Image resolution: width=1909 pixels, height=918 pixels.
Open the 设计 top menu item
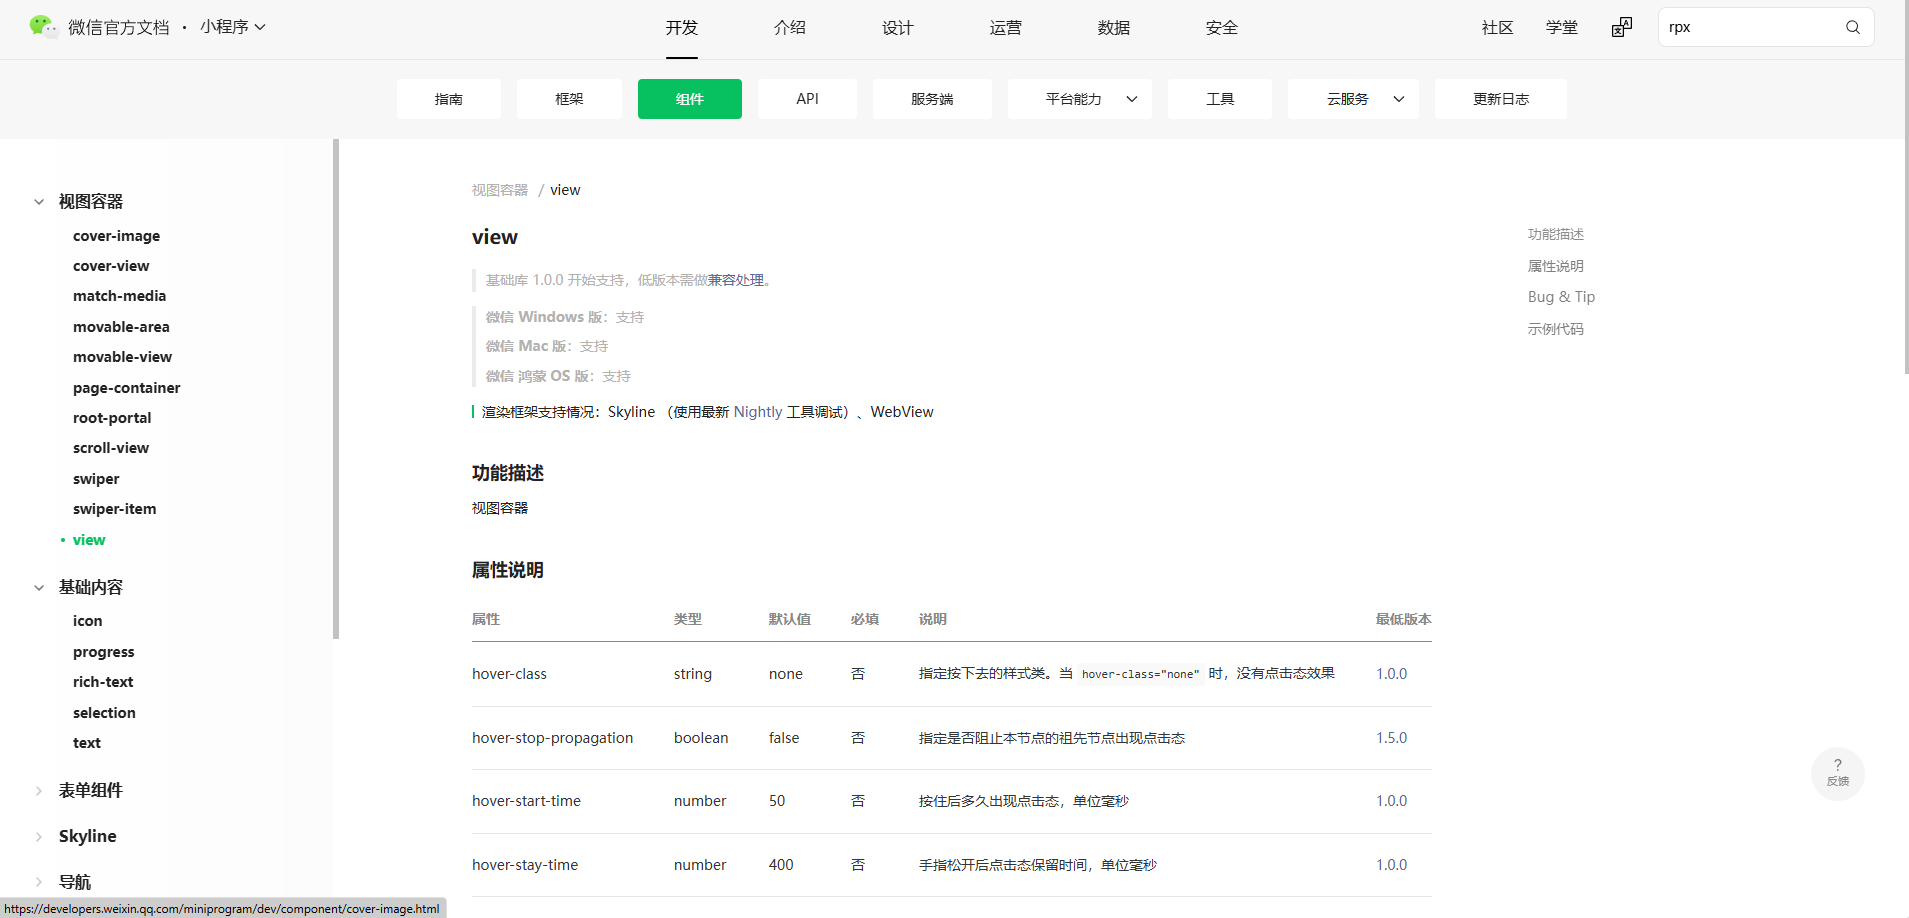tap(897, 28)
